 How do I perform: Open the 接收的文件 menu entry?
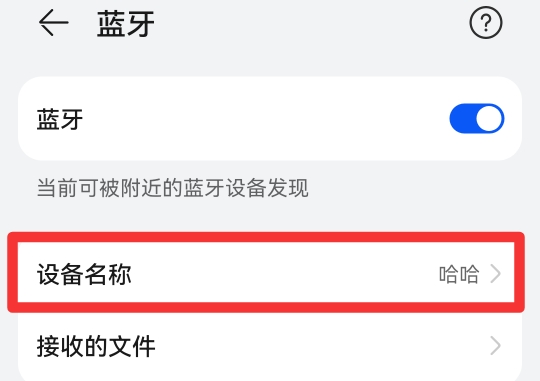(270, 346)
